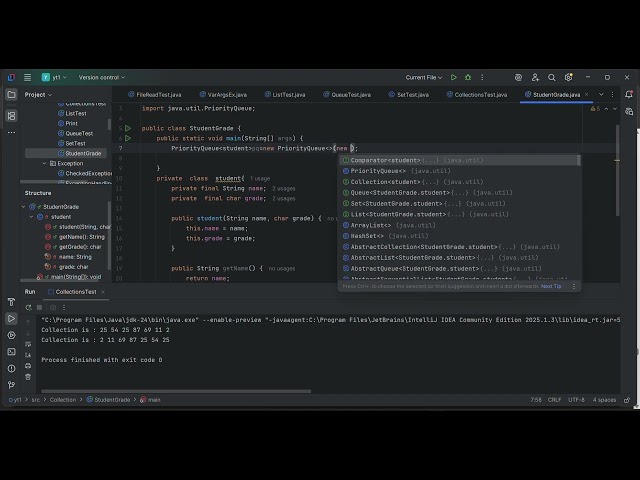Switch to FileReadTest.java tab
The width and height of the screenshot is (640, 480).
[x=155, y=95]
